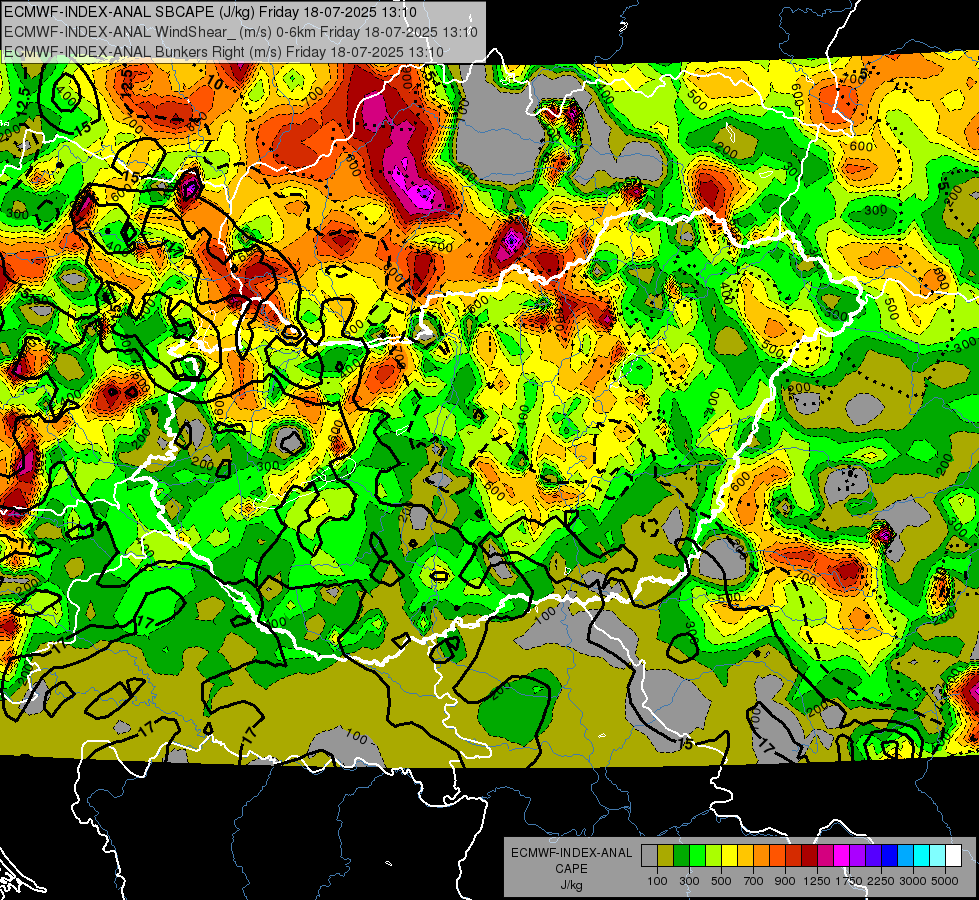979x900 pixels.
Task: Click the legend tick label 500
Action: [721, 881]
